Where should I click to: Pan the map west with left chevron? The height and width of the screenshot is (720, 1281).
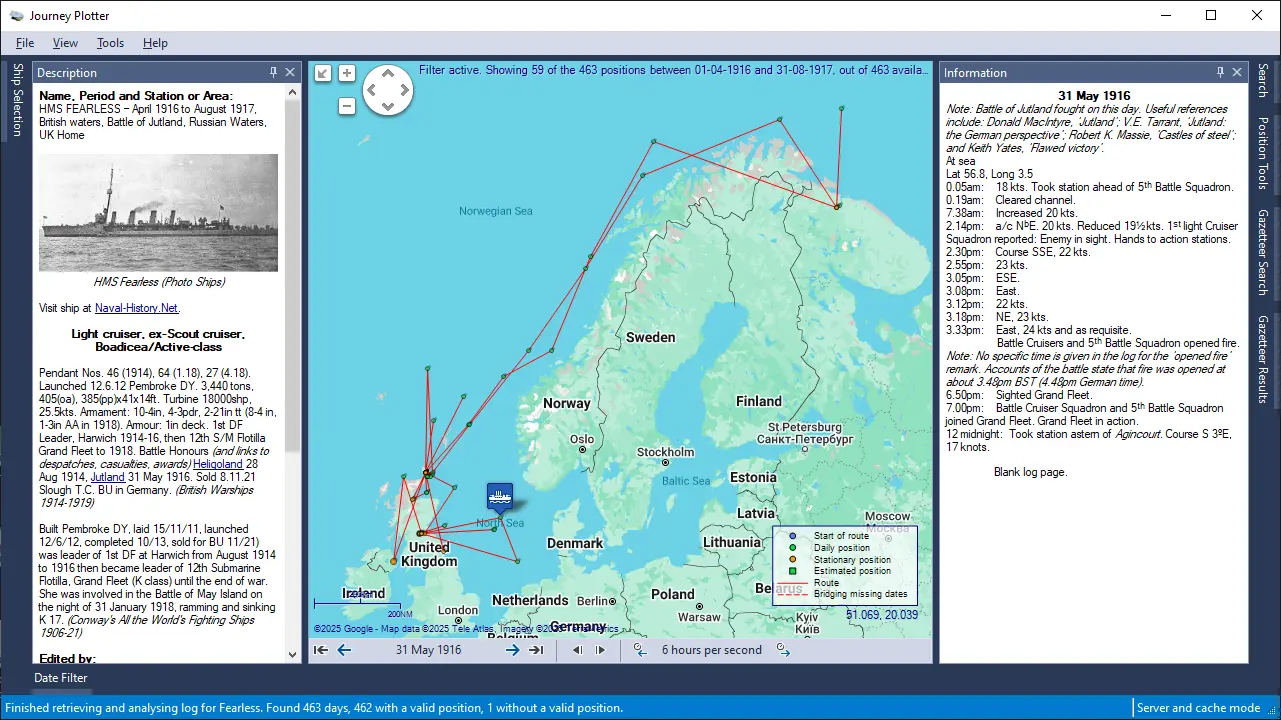(x=371, y=91)
